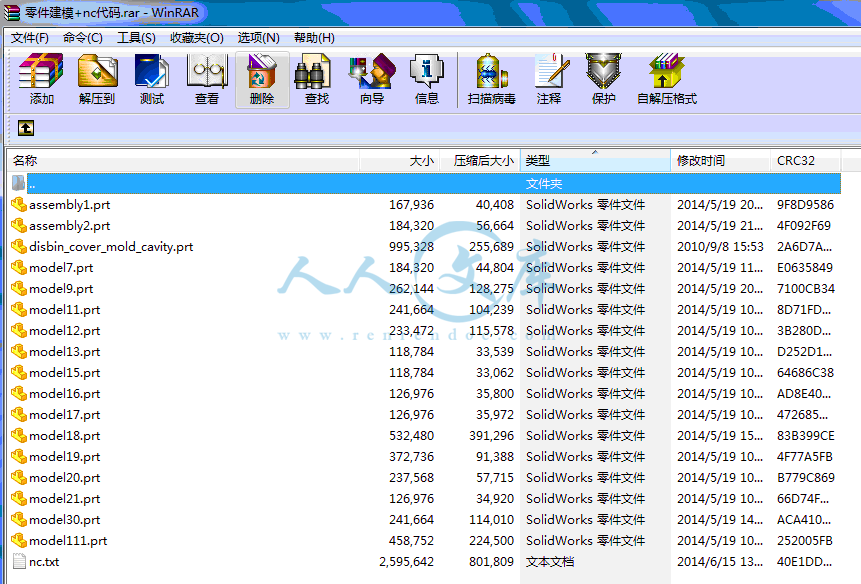Click the file icon of disbin_cover_mold_cavity.prt

(x=19, y=247)
